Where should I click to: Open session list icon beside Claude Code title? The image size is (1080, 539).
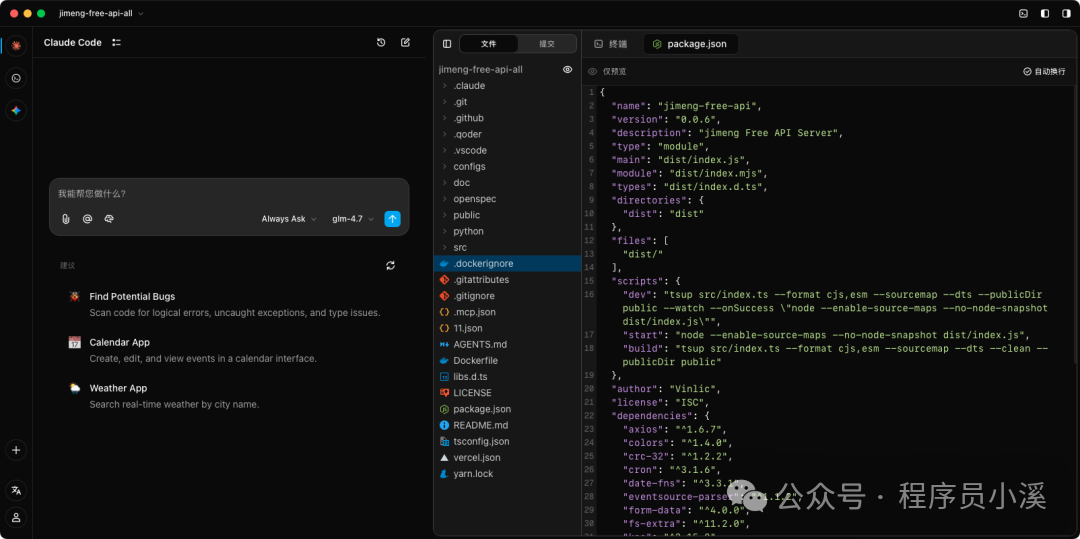click(x=116, y=43)
